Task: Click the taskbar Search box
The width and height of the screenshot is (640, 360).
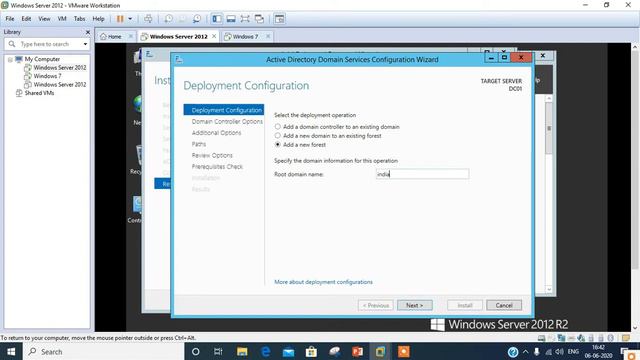Action: (103, 351)
